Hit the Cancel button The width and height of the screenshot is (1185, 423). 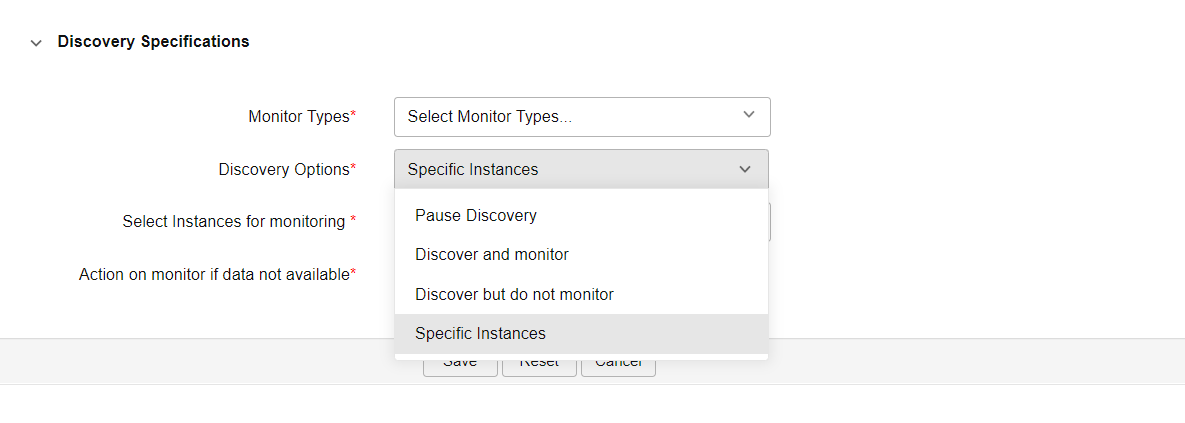pos(618,367)
